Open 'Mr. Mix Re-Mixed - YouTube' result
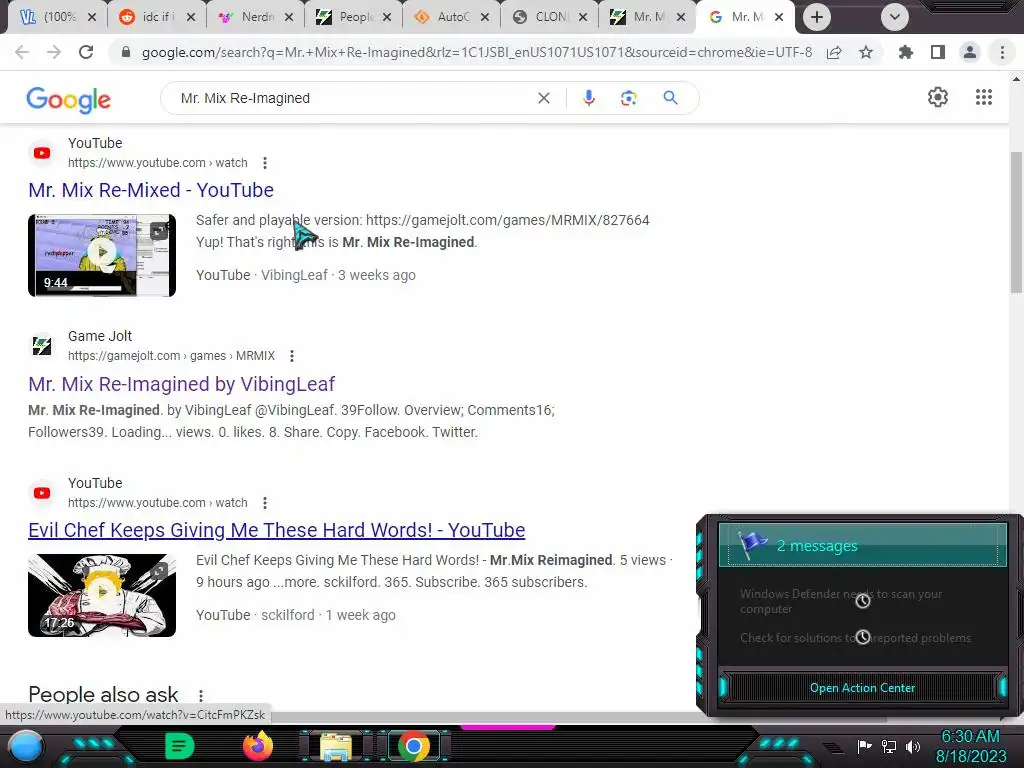The height and width of the screenshot is (768, 1024). 151,190
